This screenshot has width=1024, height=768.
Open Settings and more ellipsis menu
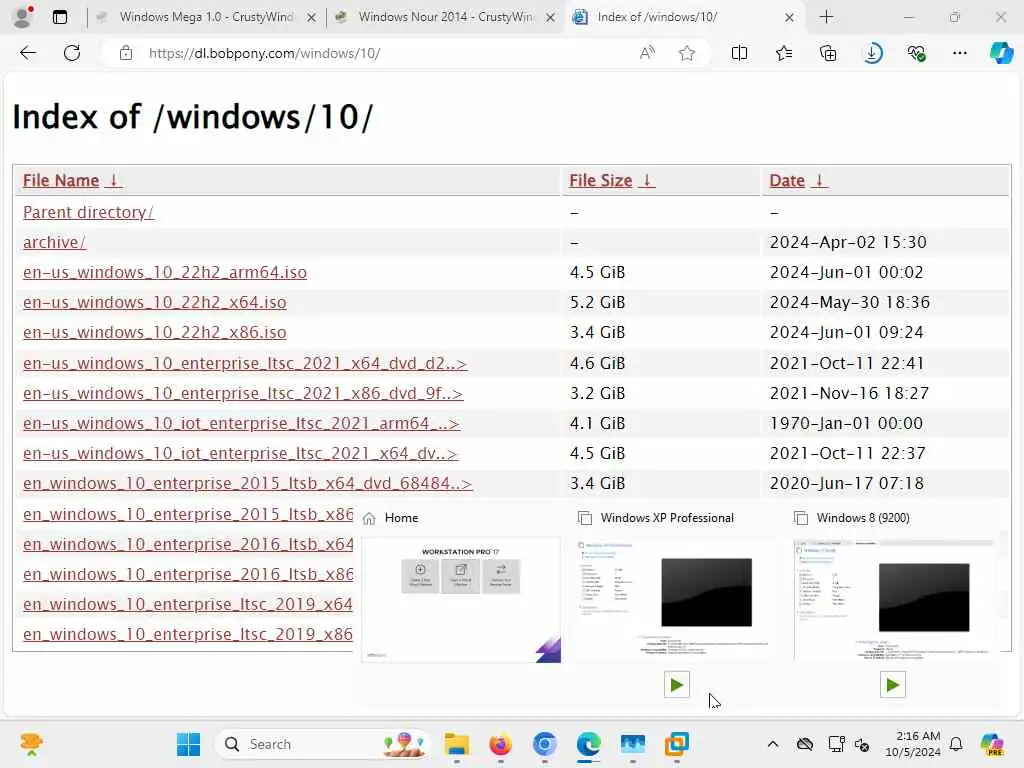[x=960, y=53]
